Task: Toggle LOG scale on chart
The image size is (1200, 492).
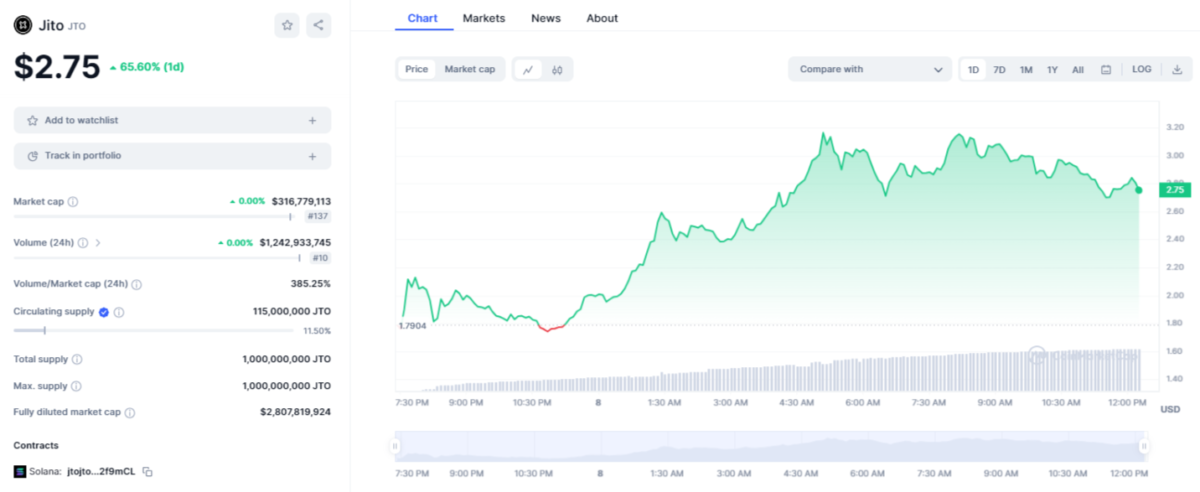Action: [1142, 69]
